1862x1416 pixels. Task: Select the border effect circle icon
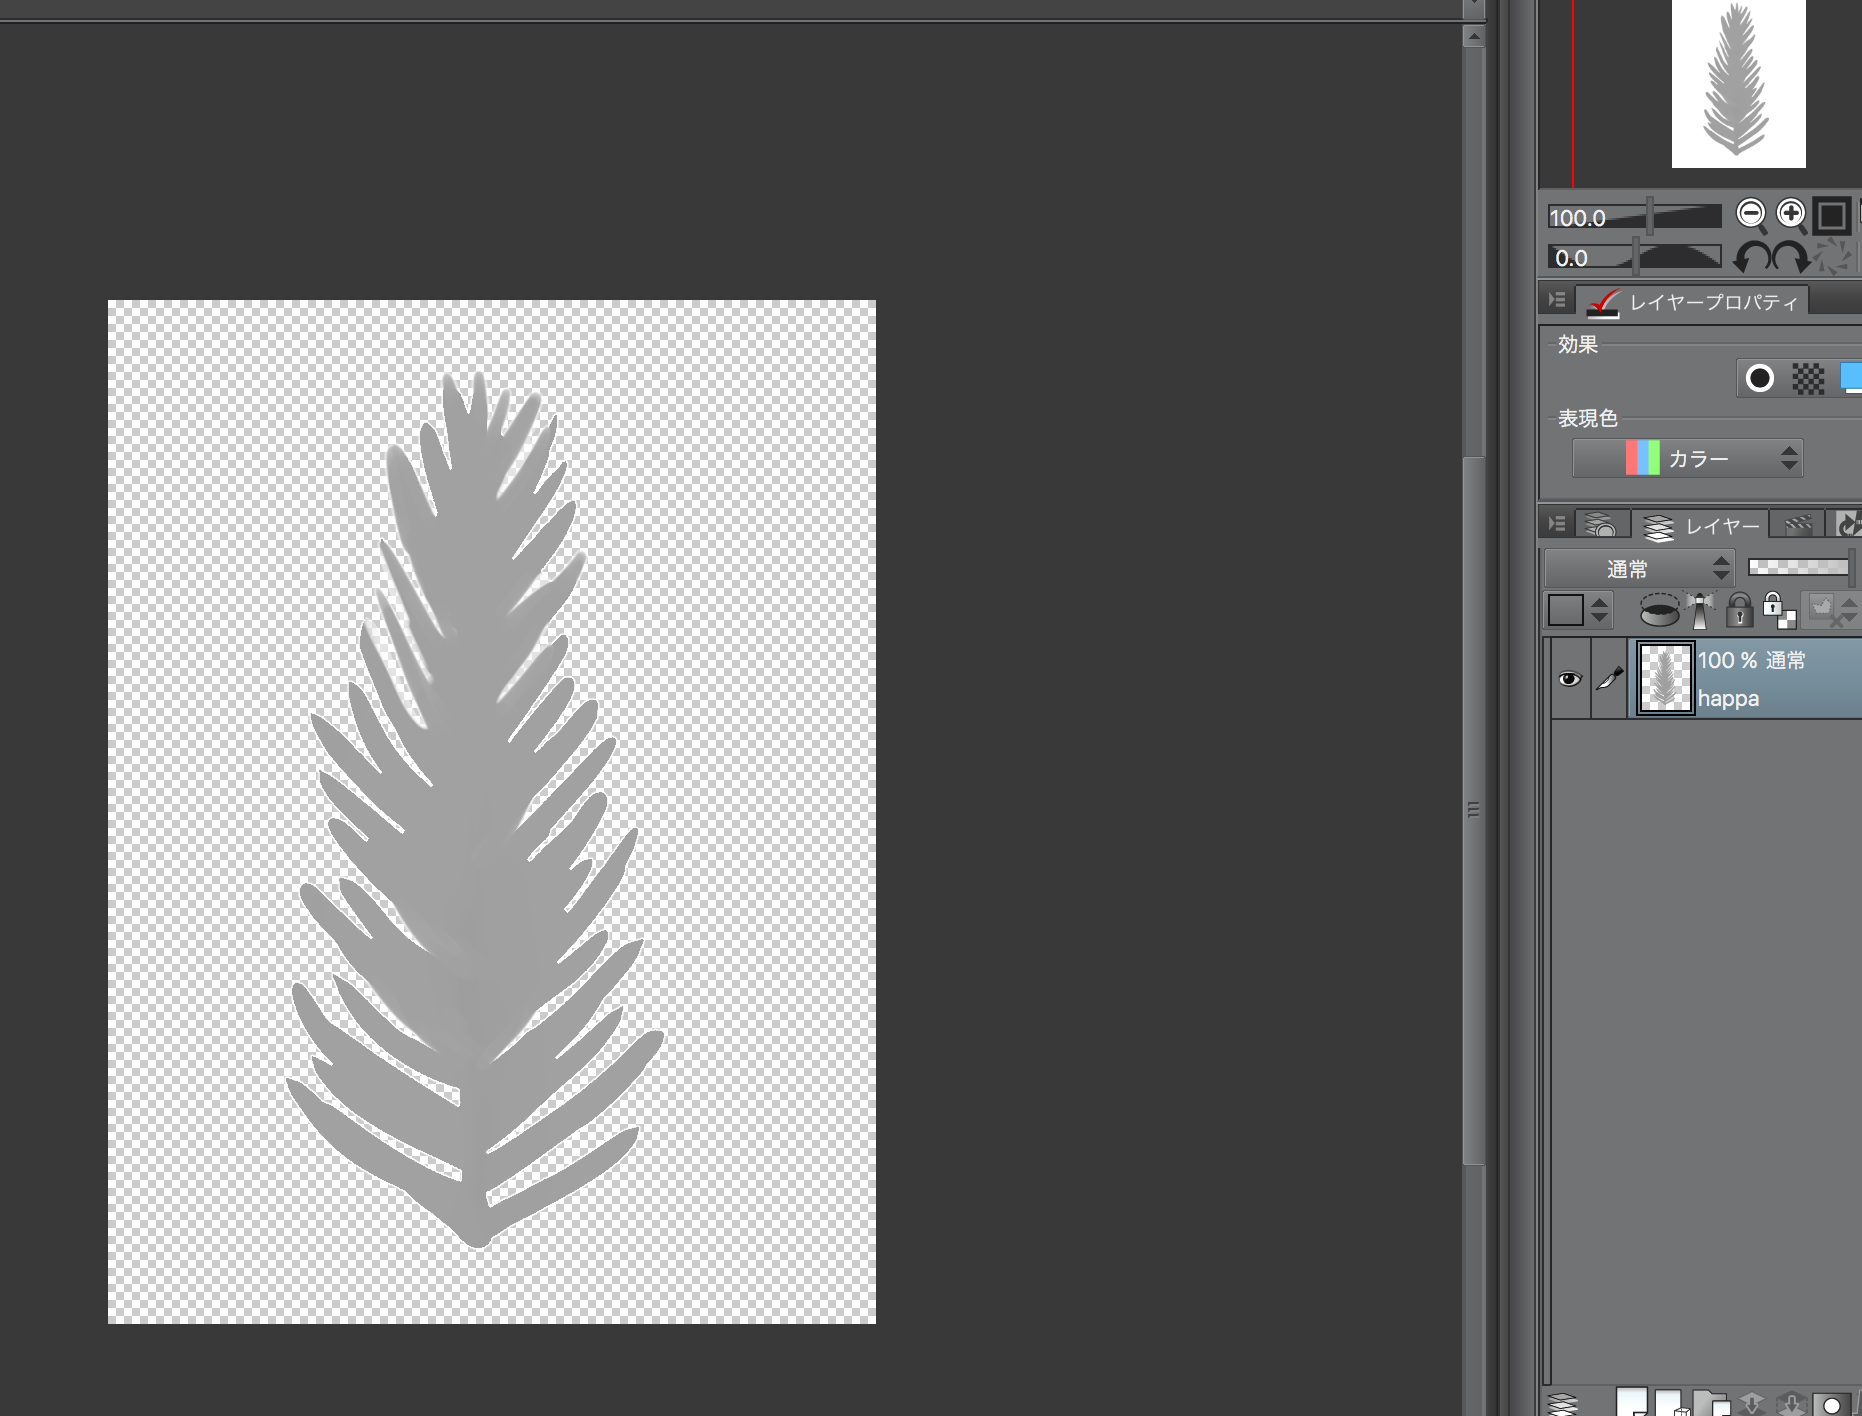pos(1760,378)
